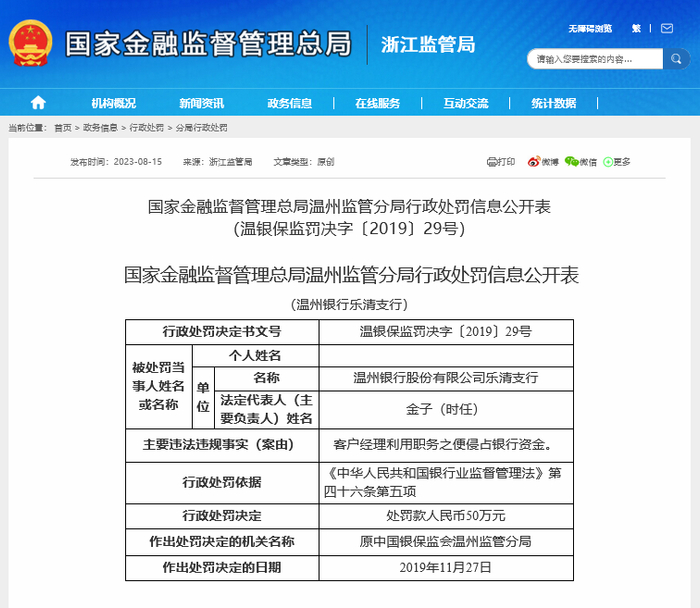700x608 pixels.
Task: Click the 行政处罚 breadcrumb link
Action: (x=147, y=128)
